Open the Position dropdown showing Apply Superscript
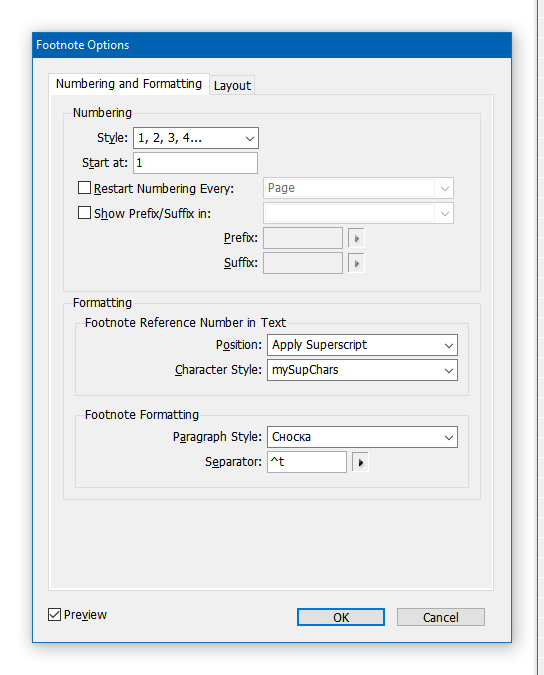The image size is (544, 675). tap(362, 345)
